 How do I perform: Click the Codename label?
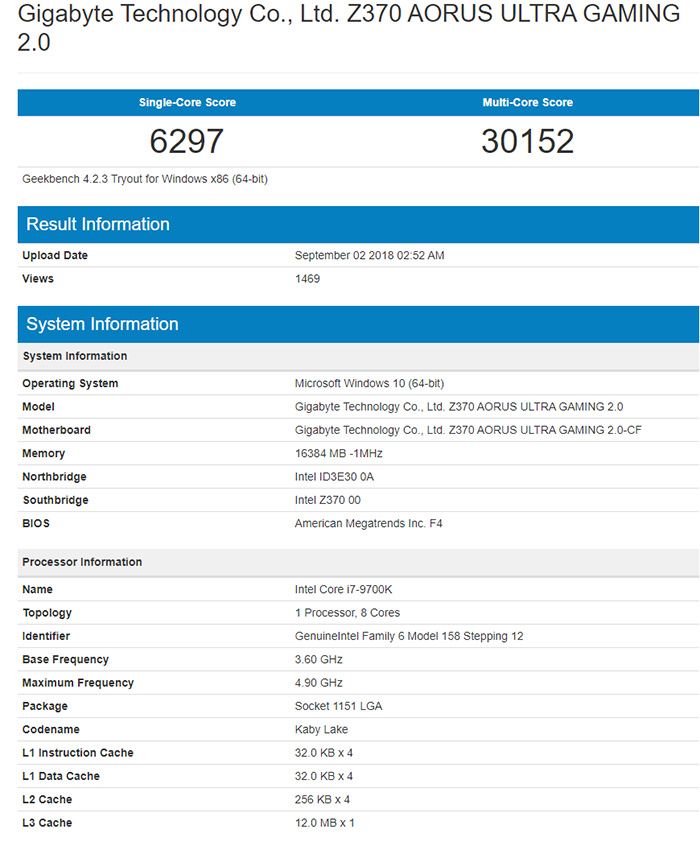50,729
